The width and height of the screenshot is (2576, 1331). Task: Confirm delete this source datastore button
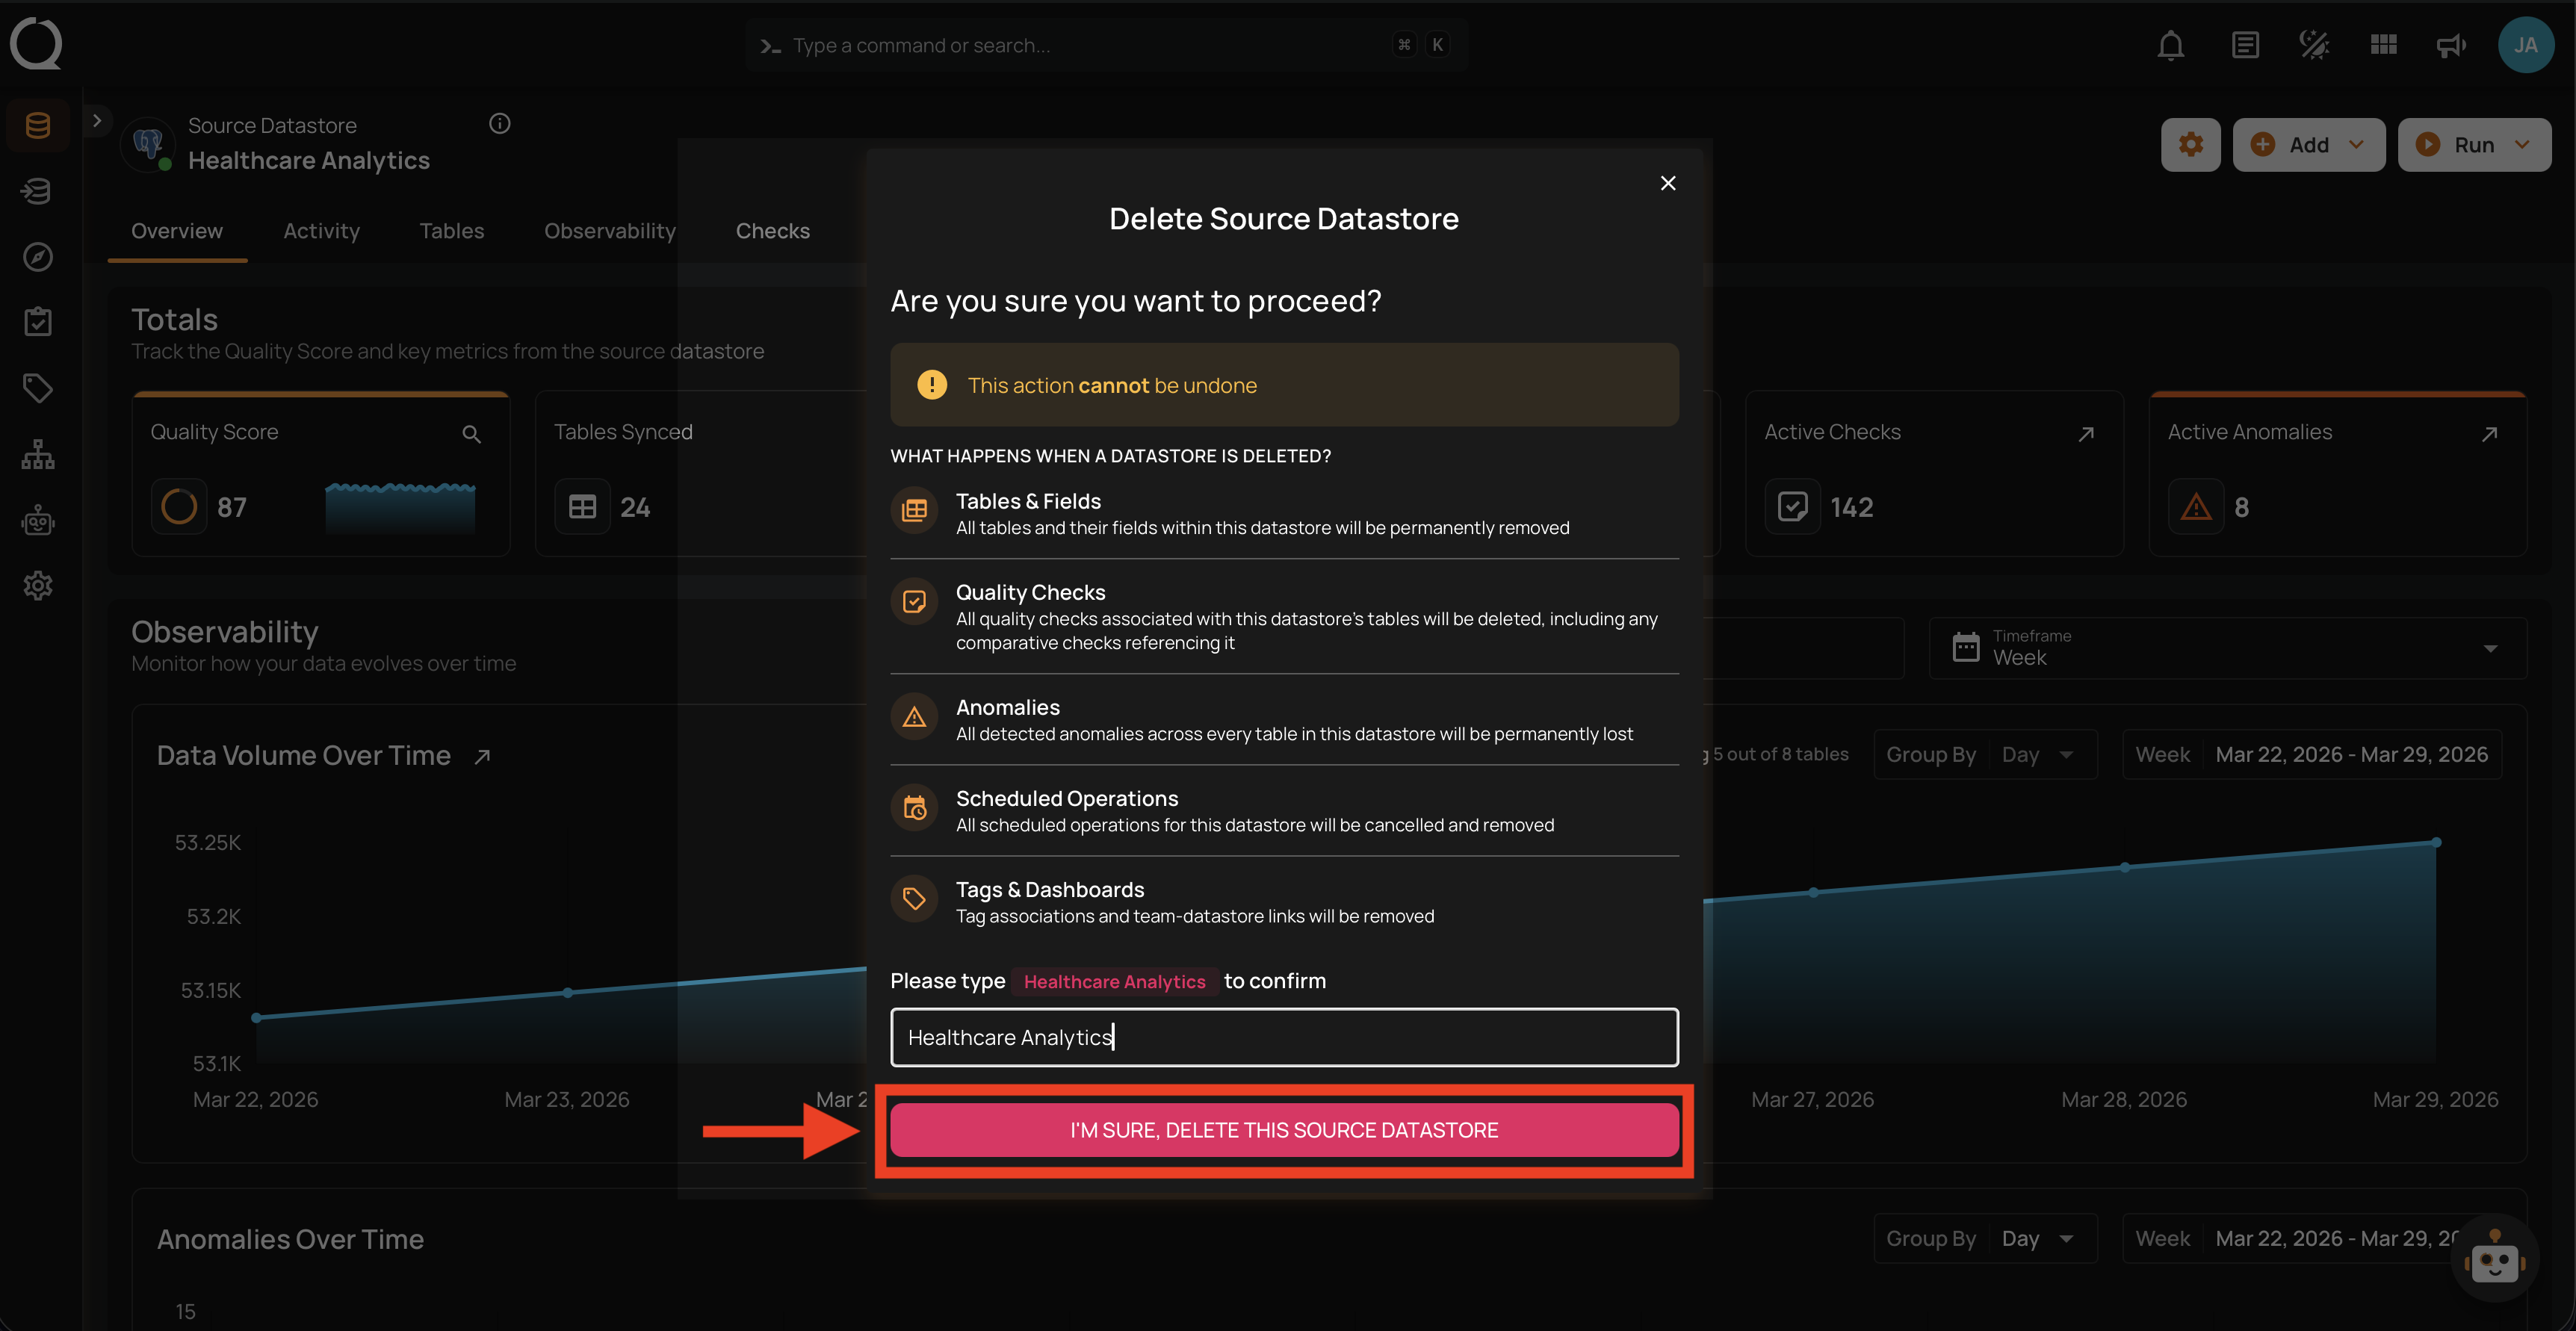[x=1284, y=1130]
